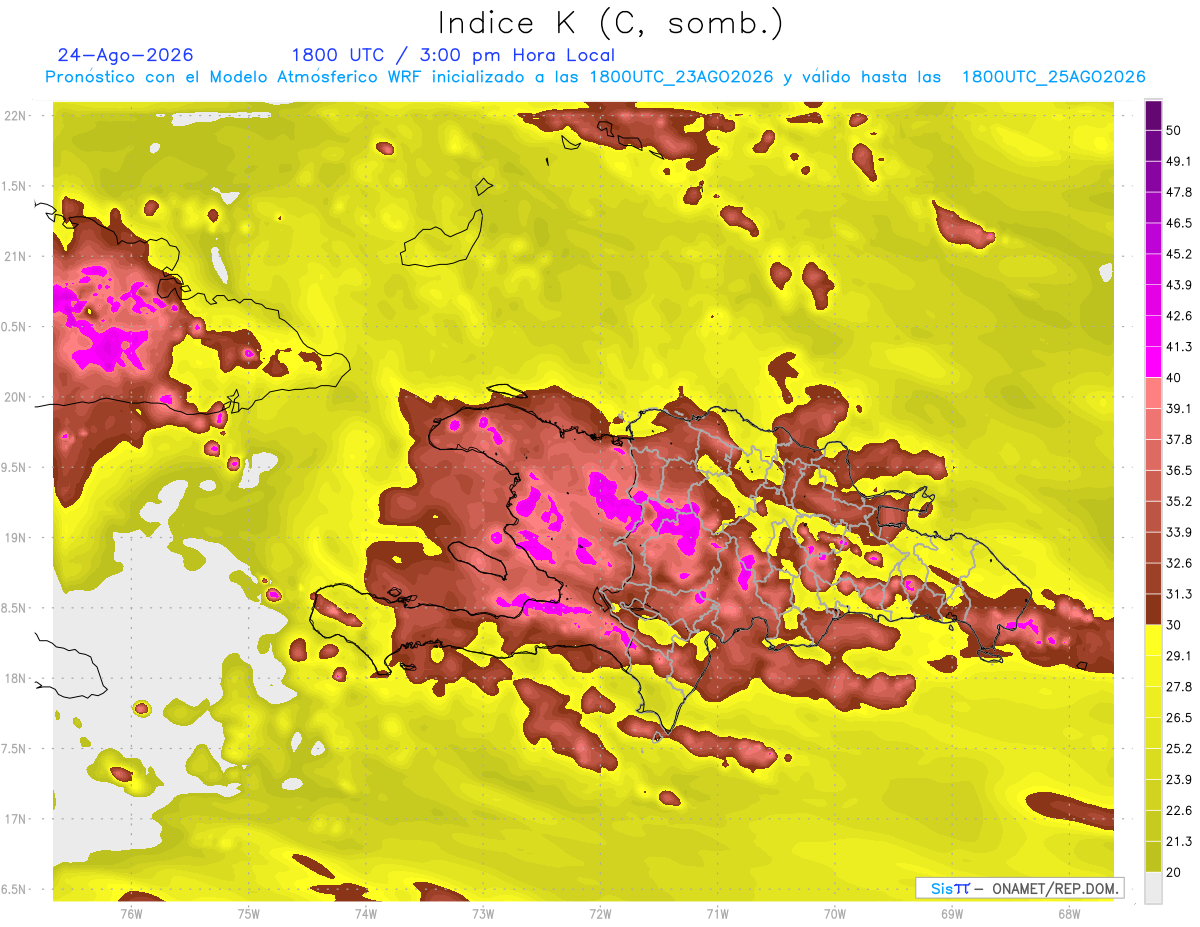
Task: Click the dark brown colorbar segment between 30 and 31.3
Action: pos(1153,609)
